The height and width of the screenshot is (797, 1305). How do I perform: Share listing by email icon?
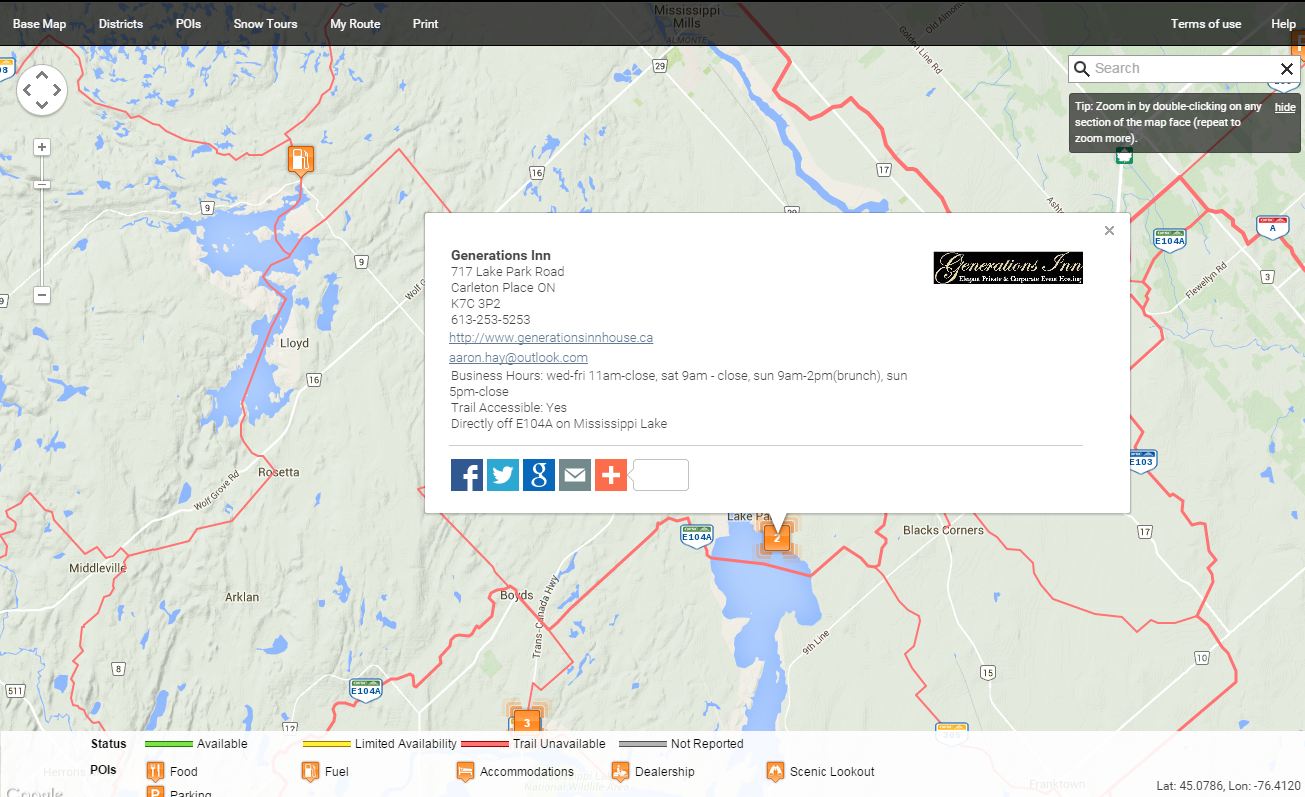(x=575, y=475)
